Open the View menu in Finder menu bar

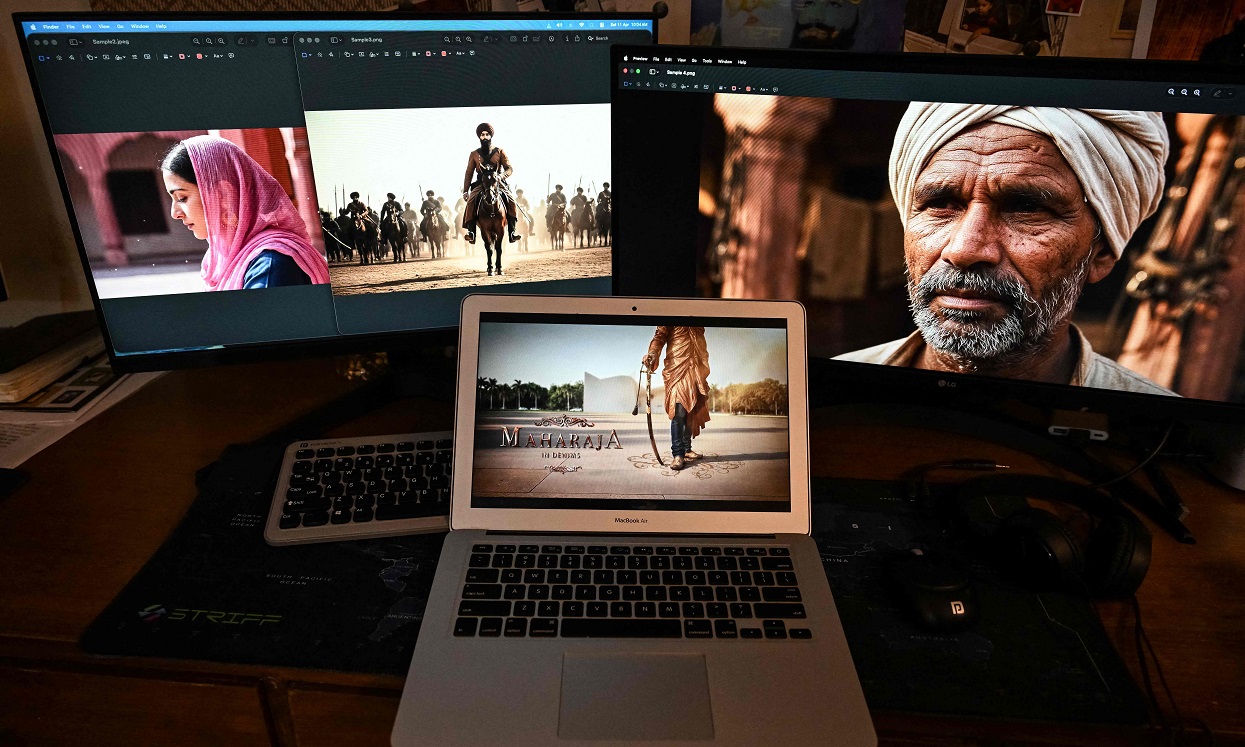(x=104, y=26)
